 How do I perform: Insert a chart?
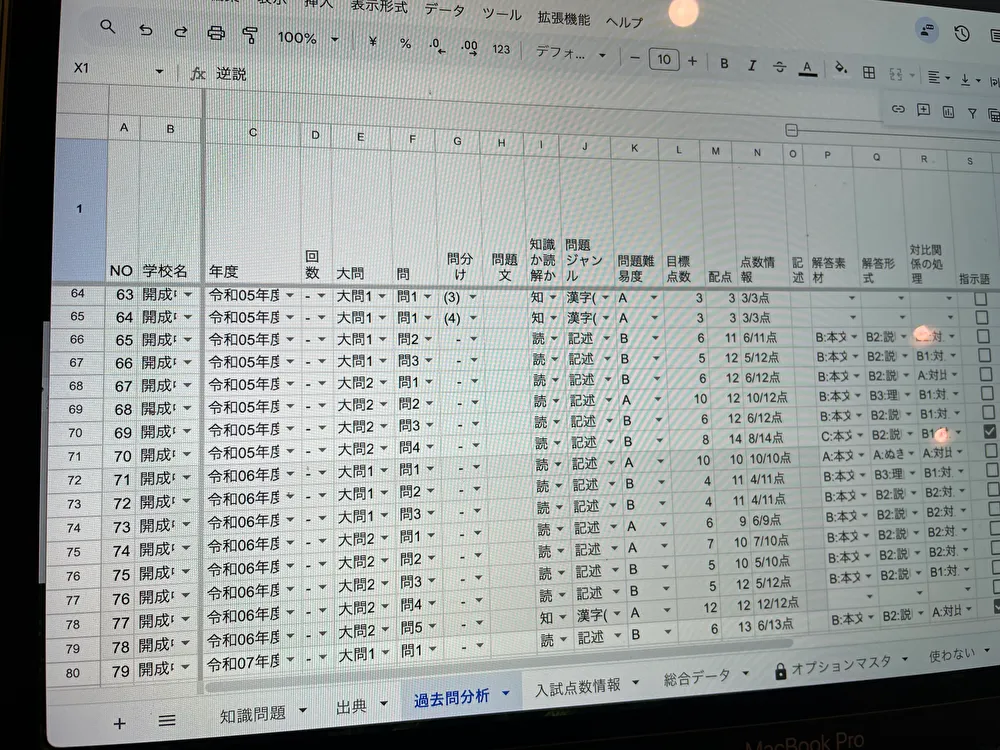tap(948, 112)
